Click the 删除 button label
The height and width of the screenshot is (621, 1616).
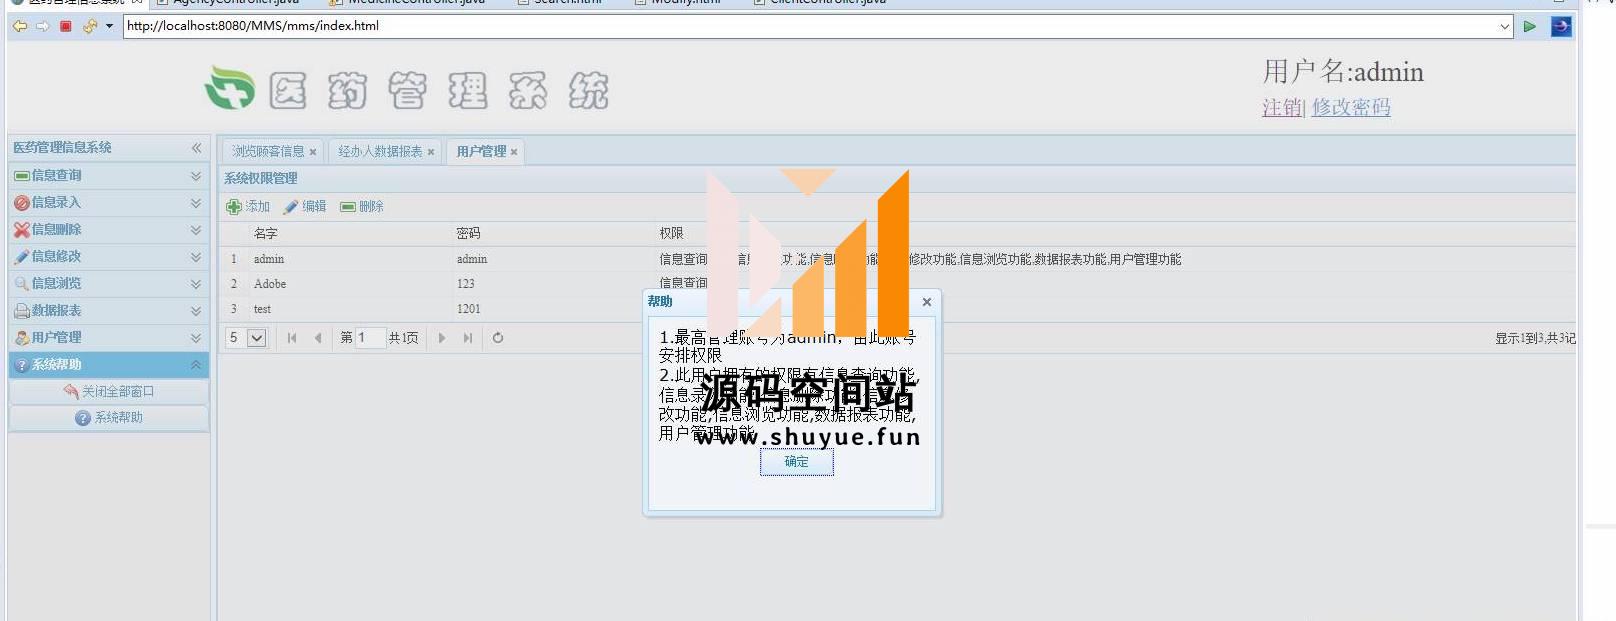tap(372, 206)
